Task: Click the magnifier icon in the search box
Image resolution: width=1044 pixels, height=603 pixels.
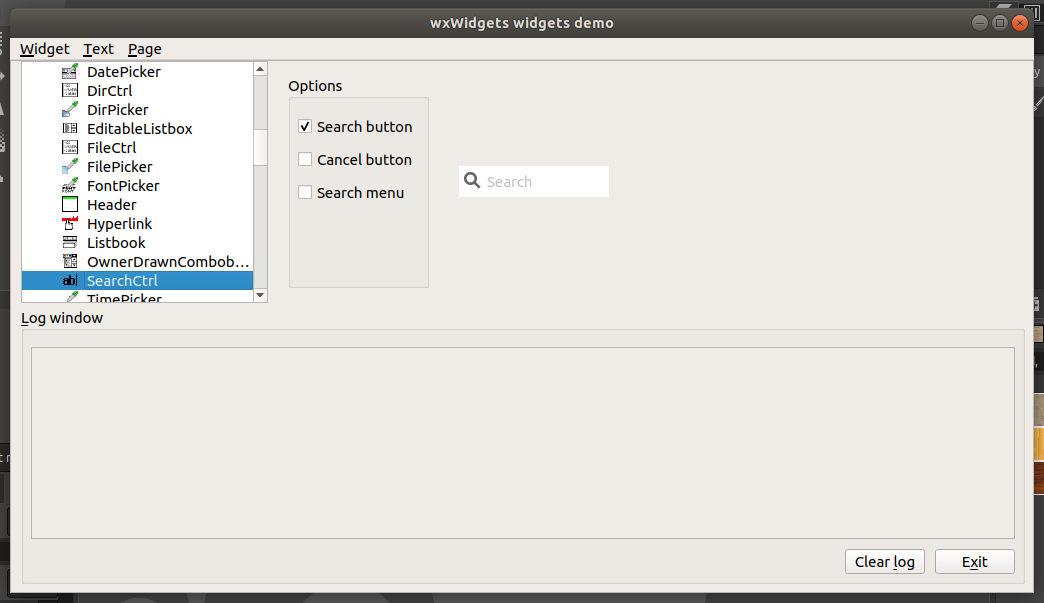Action: [471, 181]
